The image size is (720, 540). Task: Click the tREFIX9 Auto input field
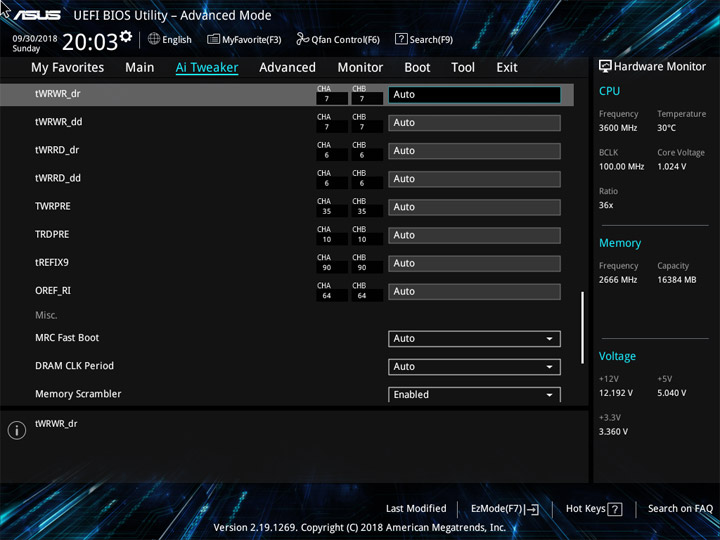pos(474,264)
